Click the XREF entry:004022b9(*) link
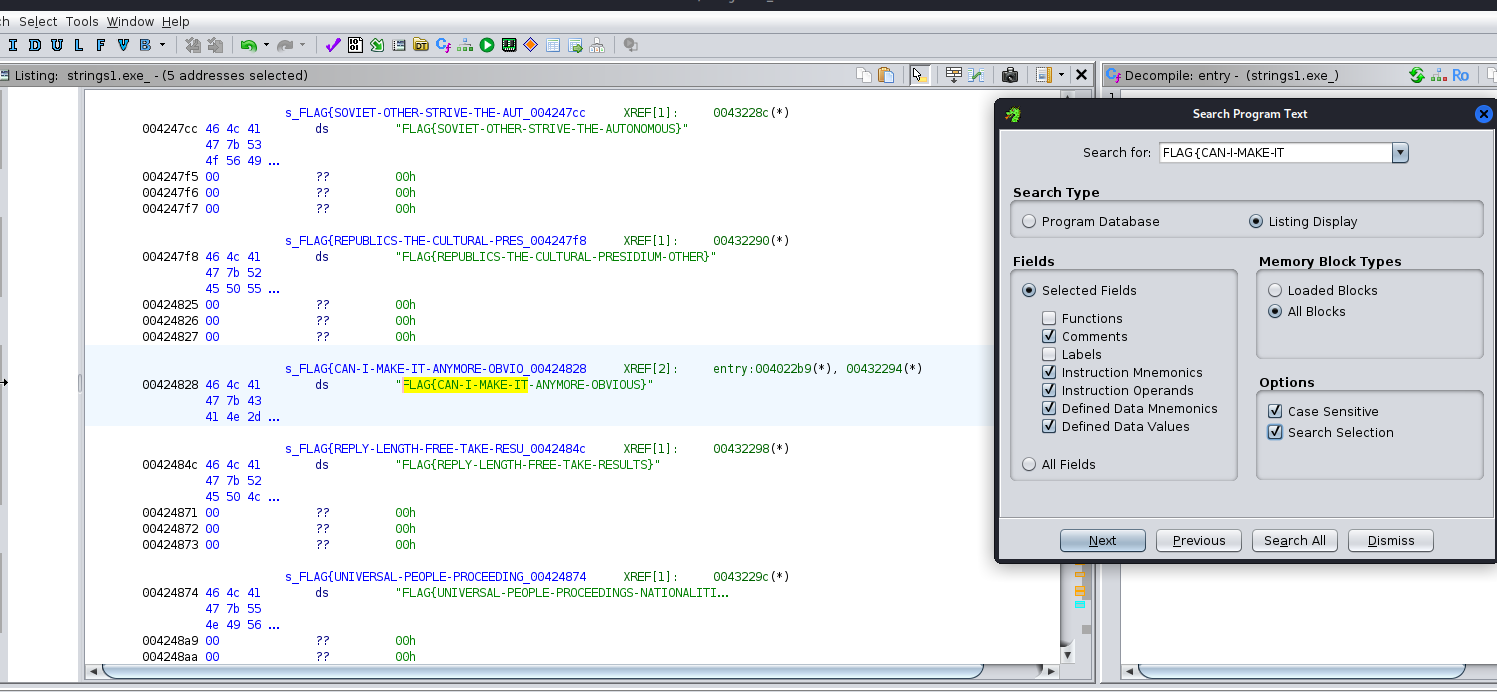Viewport: 1497px width, 692px height. point(773,369)
